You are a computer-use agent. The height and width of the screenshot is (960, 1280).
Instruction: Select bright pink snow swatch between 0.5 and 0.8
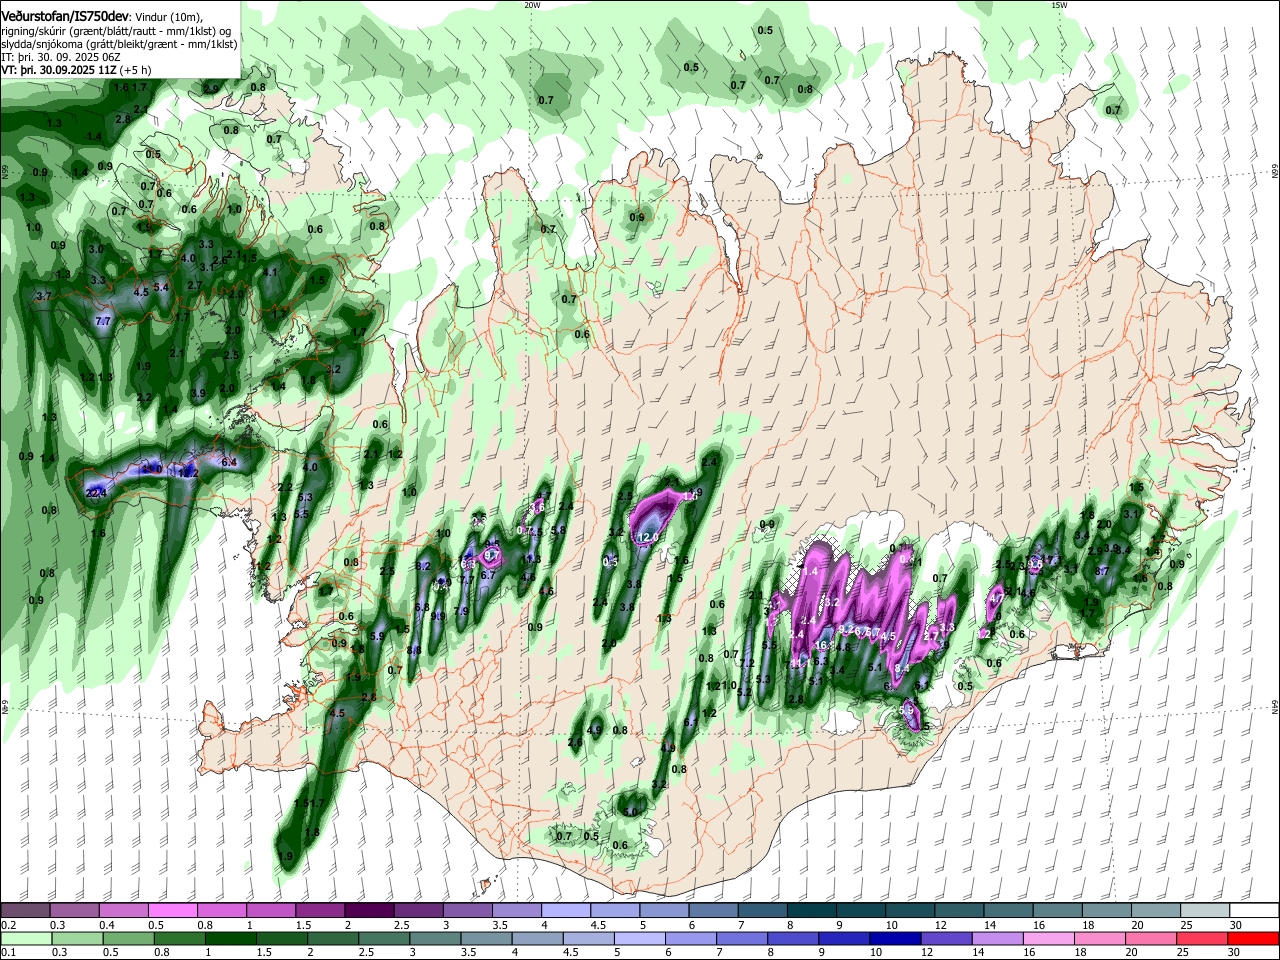172,911
